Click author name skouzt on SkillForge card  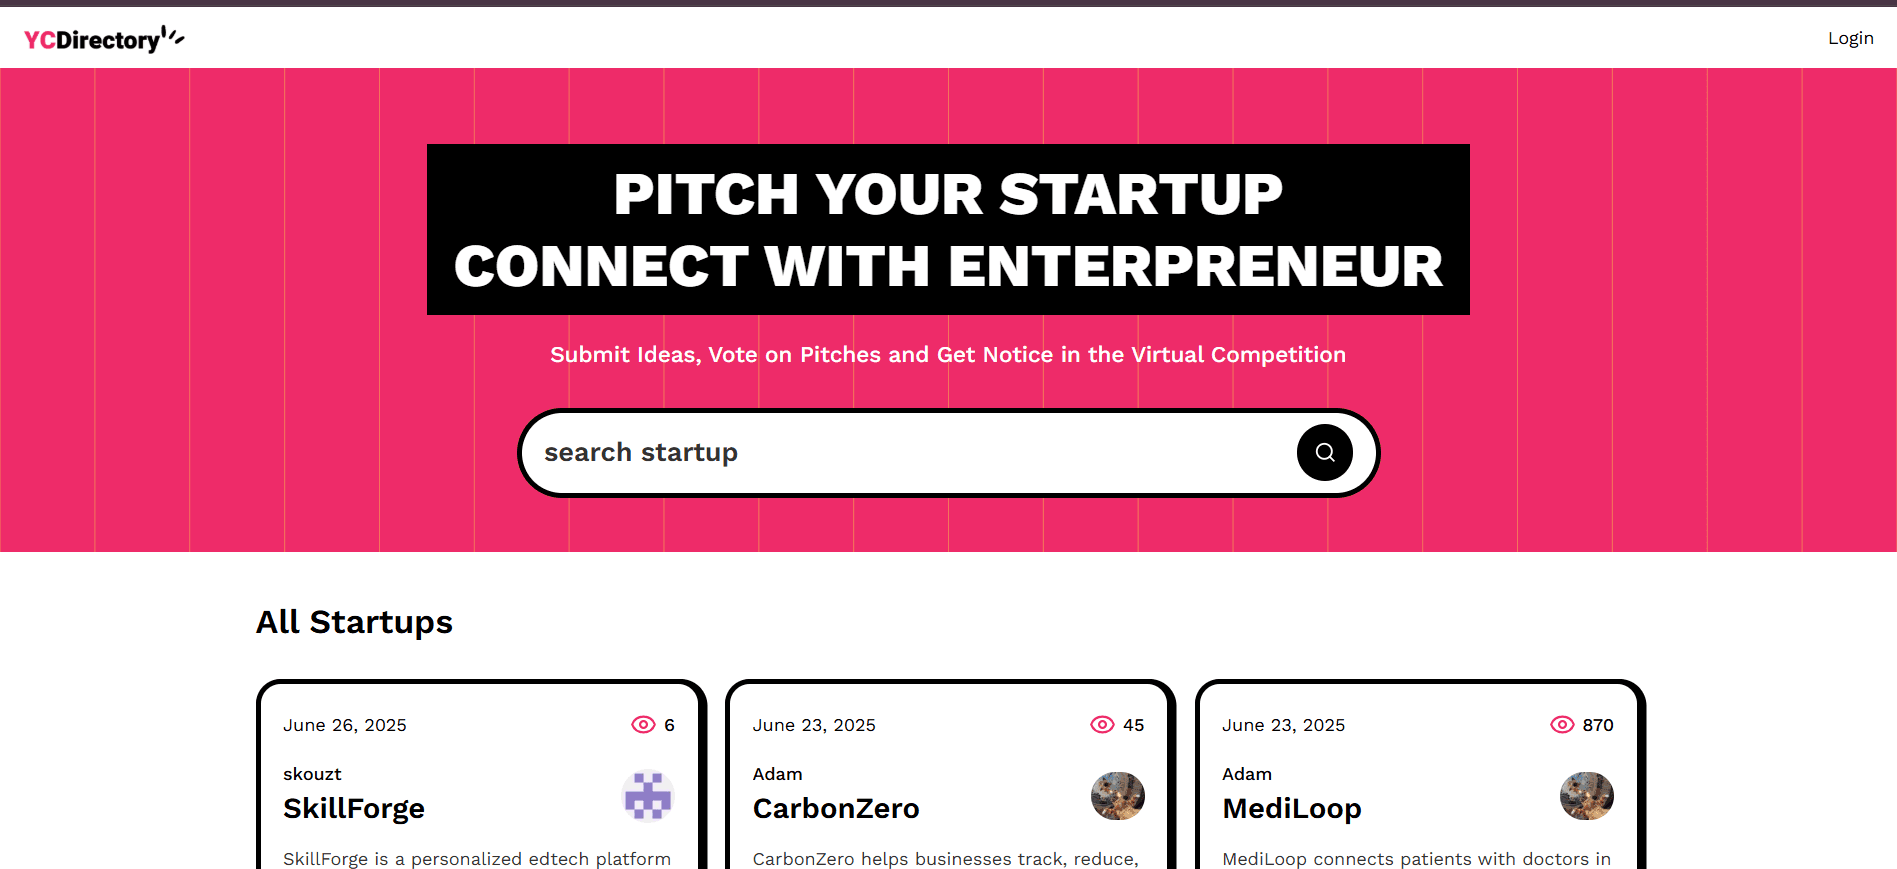click(312, 774)
